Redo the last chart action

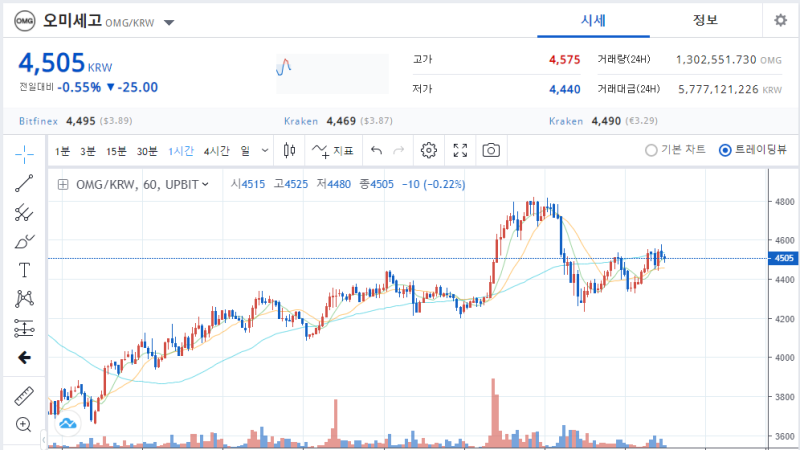click(x=398, y=151)
